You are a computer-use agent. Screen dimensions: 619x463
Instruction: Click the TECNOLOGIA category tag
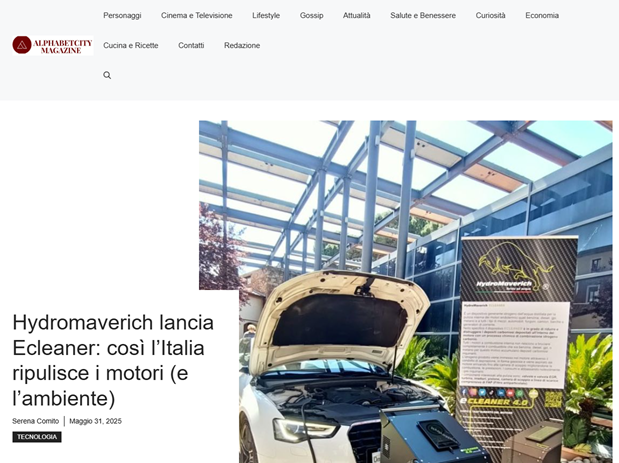(x=37, y=437)
